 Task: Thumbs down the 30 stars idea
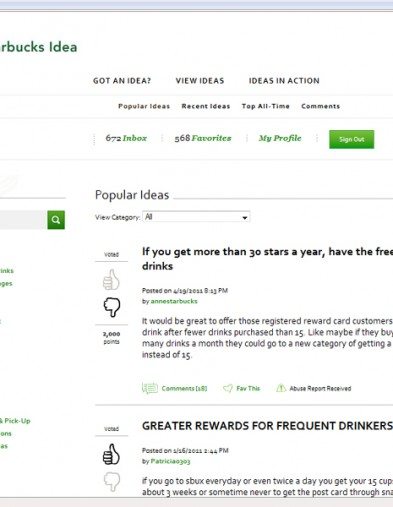112,307
